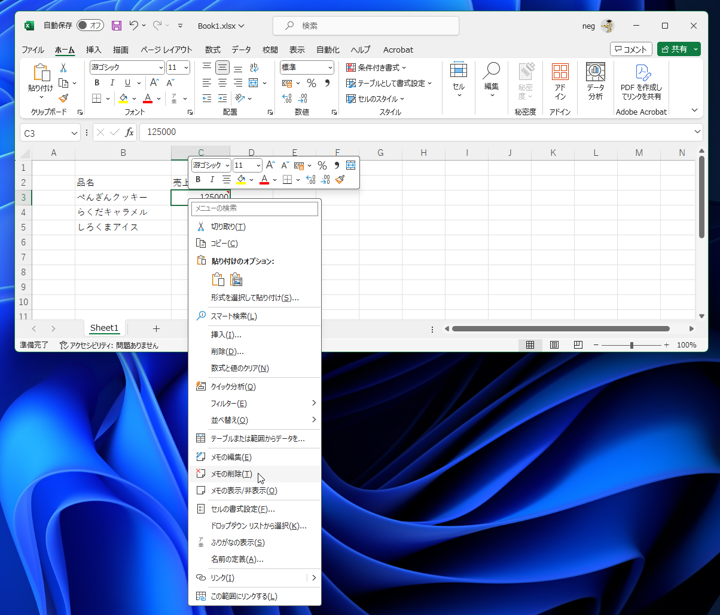Click the Cut scissors icon in ribbon

coord(63,68)
